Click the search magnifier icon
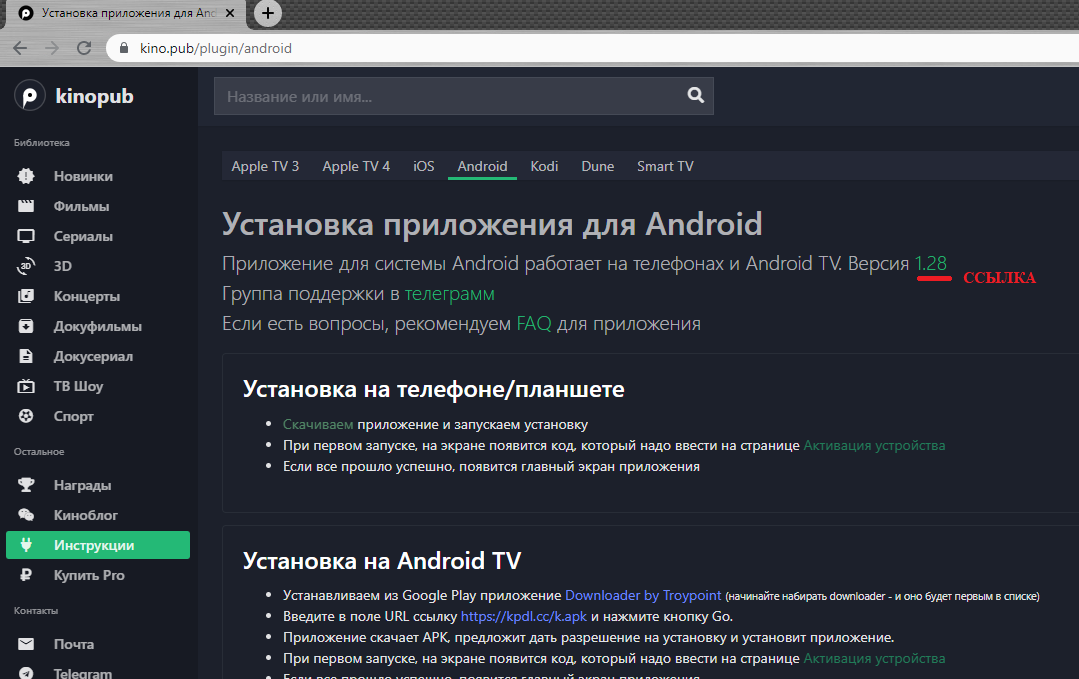 696,96
